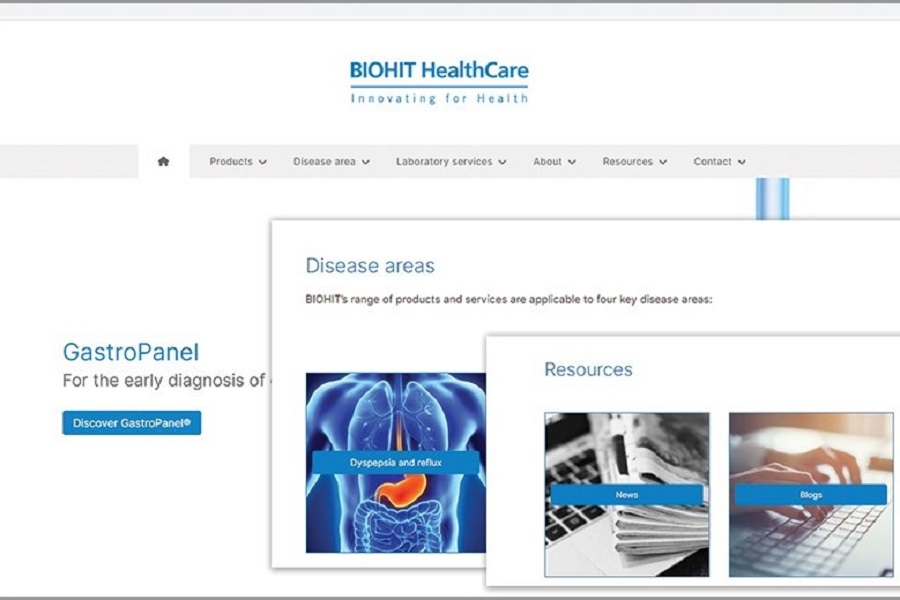Click the Discover GastroPanel button
900x600 pixels.
[x=131, y=423]
